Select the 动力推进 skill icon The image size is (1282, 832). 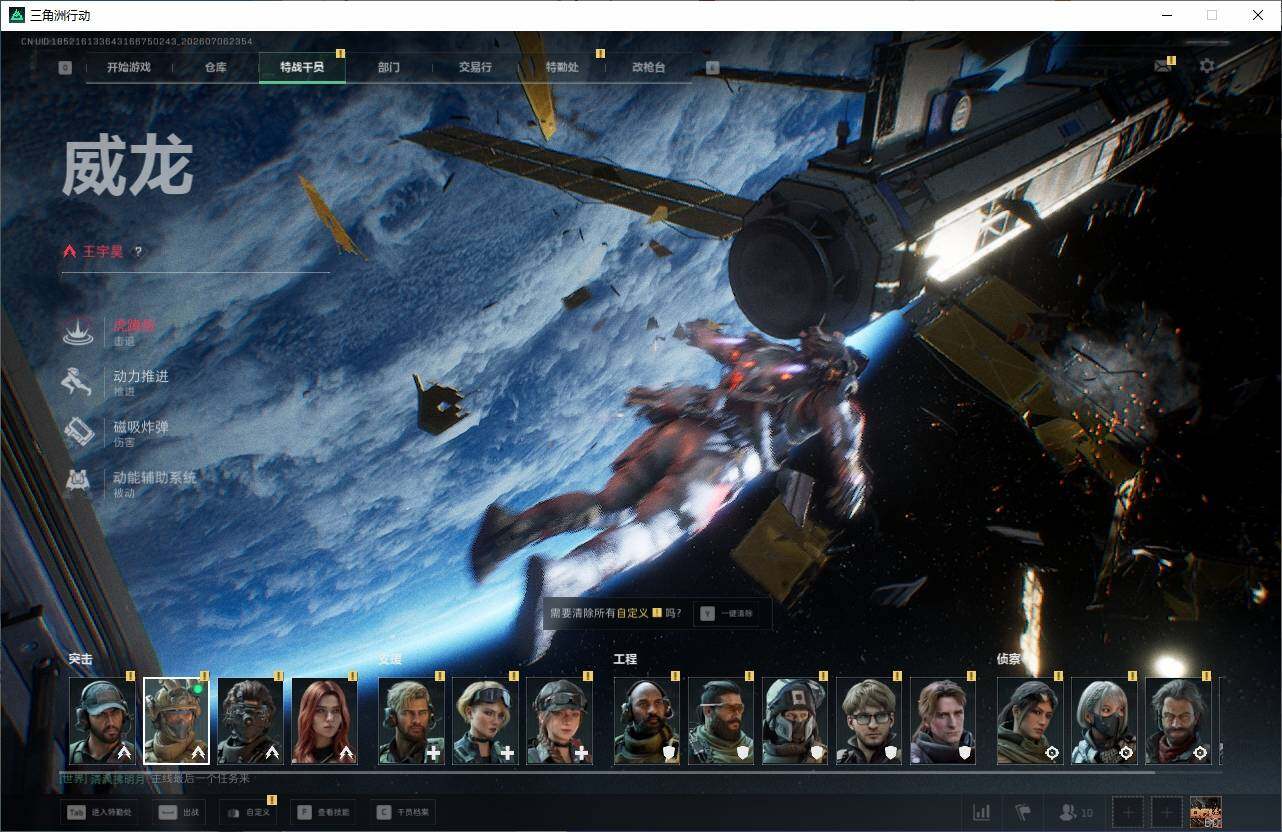pos(78,383)
